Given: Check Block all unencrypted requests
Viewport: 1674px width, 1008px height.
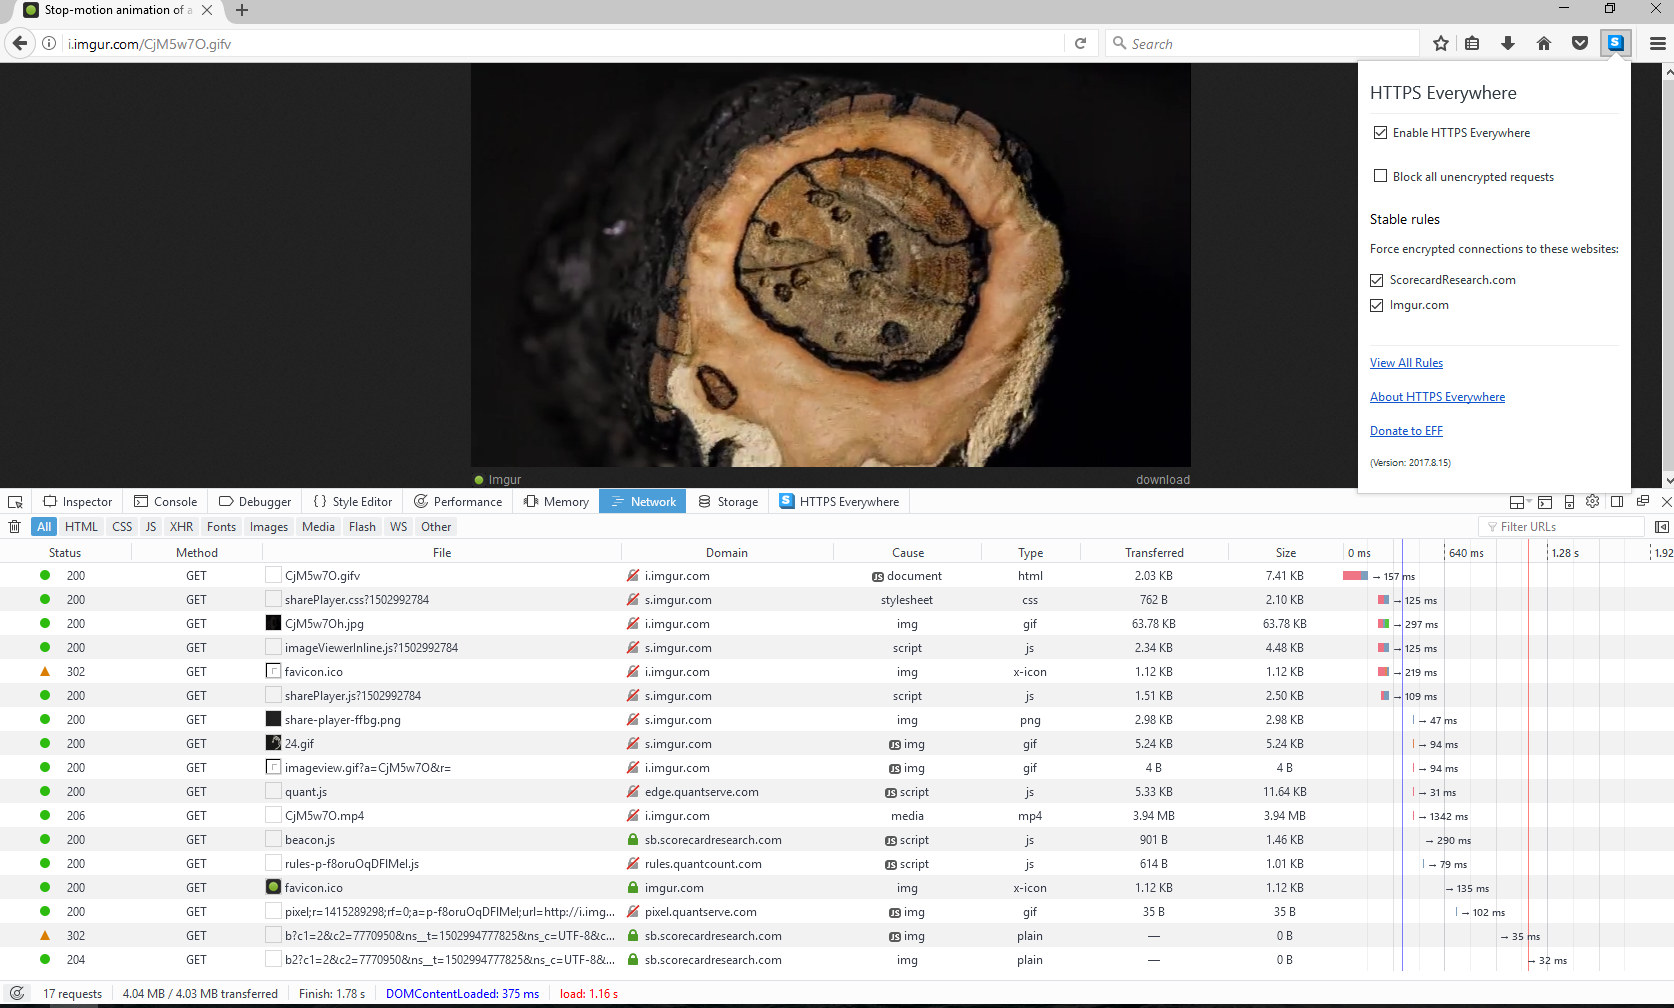Looking at the screenshot, I should click(x=1380, y=176).
